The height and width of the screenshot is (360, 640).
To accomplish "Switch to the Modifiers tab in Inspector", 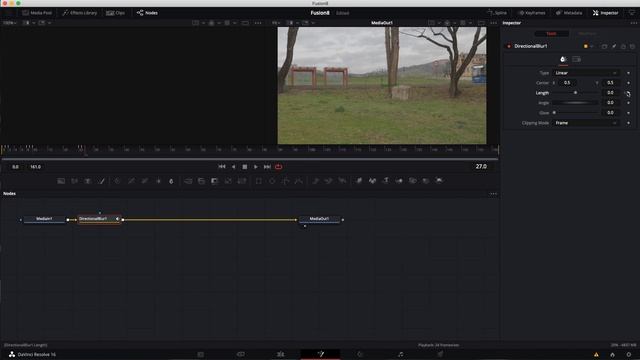I will (x=587, y=34).
